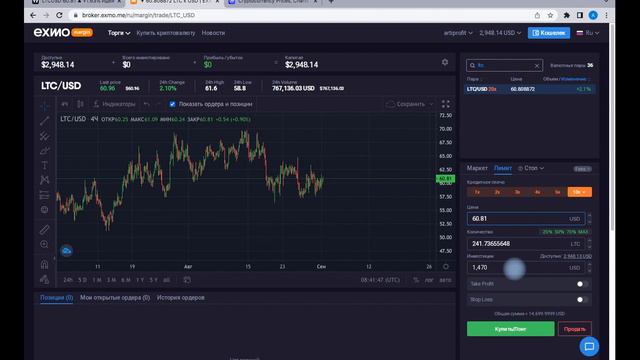
Task: Toggle the magnet mode icon
Action: pyautogui.click(x=44, y=264)
